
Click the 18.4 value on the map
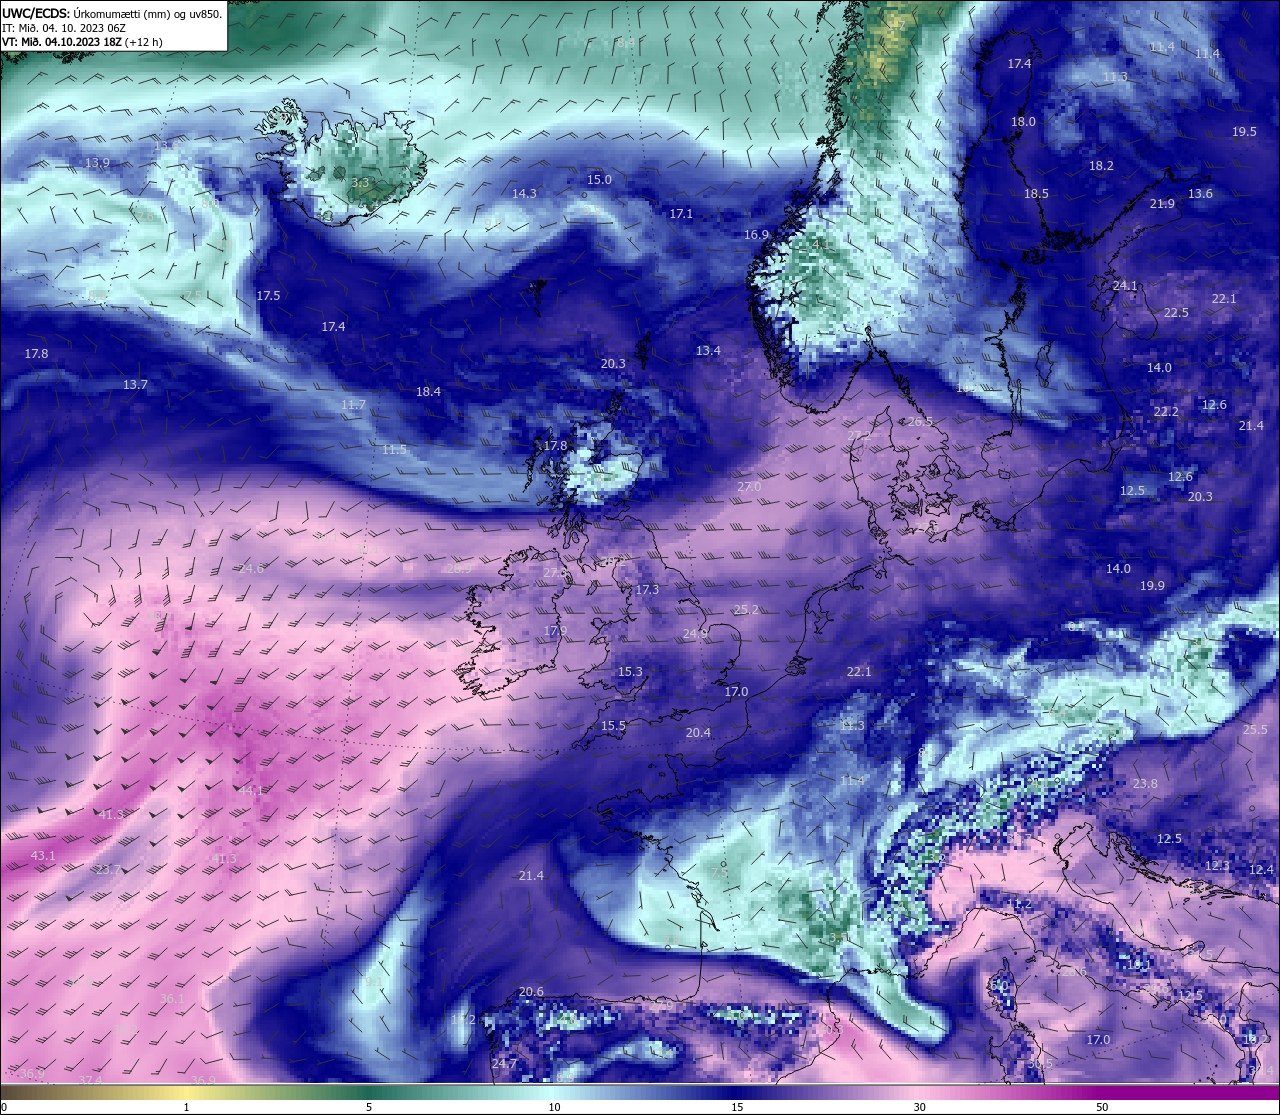(428, 392)
